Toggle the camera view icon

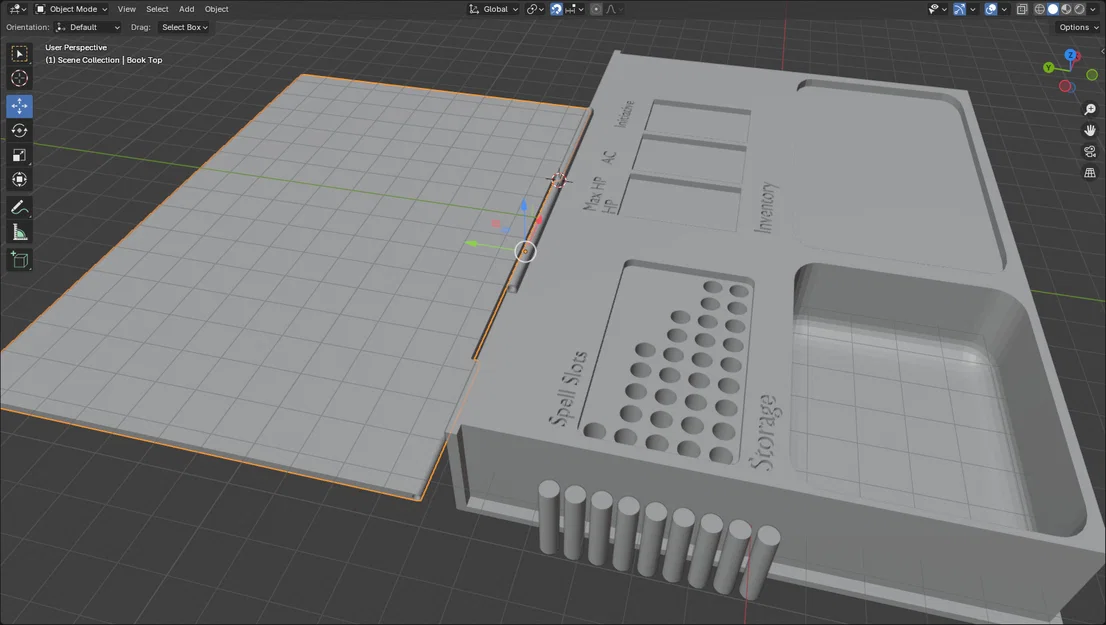(1090, 152)
